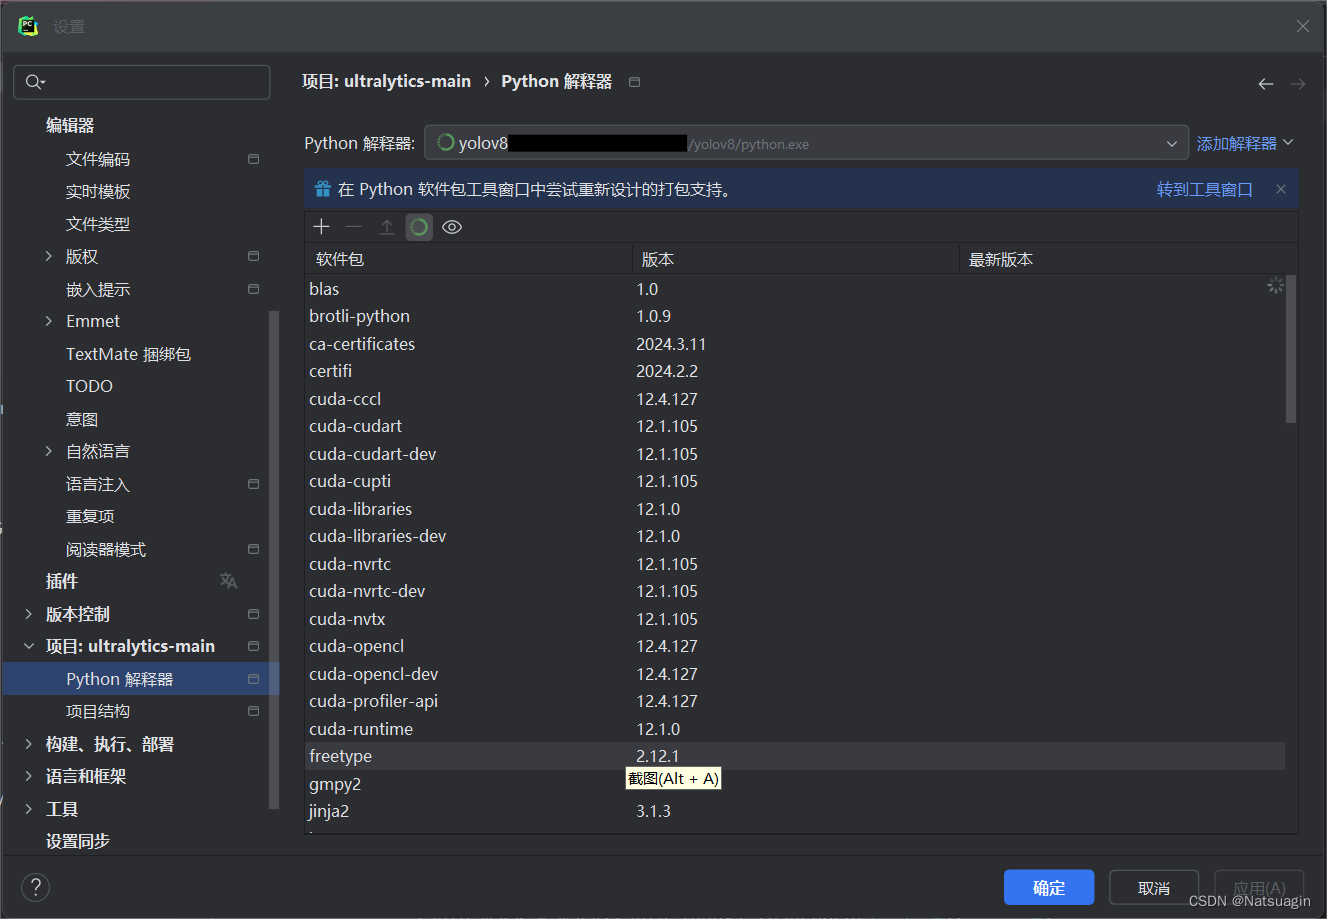The image size is (1327, 919).
Task: Open the TODO settings page
Action: tap(89, 386)
